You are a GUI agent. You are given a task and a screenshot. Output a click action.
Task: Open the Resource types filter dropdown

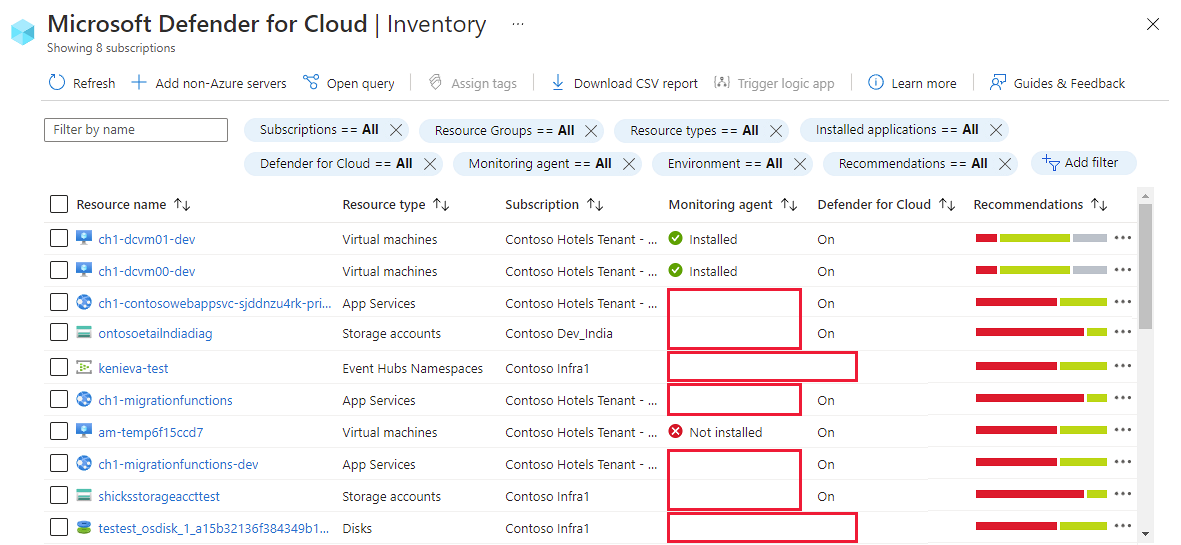click(x=694, y=130)
